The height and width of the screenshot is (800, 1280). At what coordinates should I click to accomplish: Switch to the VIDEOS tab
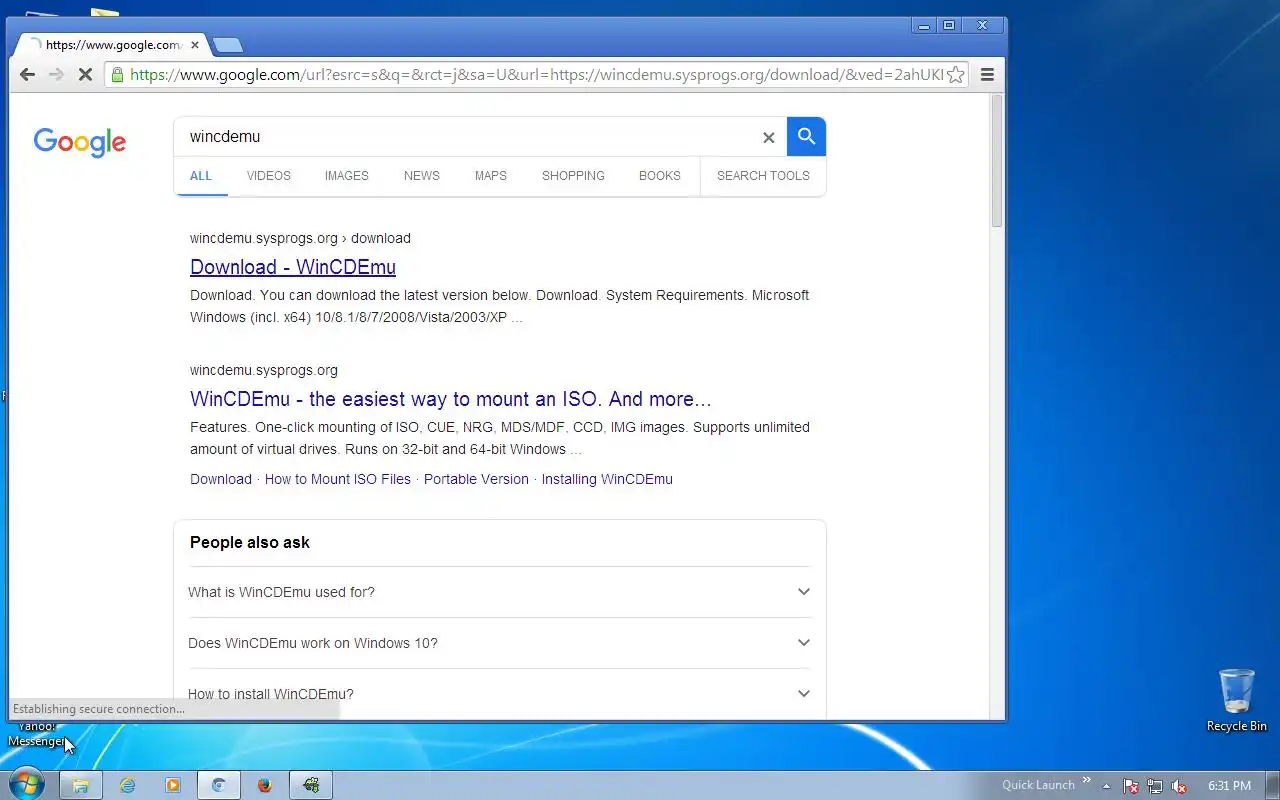coord(269,176)
